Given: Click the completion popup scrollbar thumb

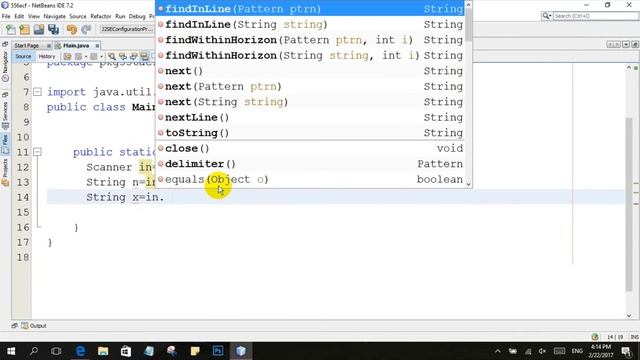Looking at the screenshot, I should pyautogui.click(x=468, y=24).
